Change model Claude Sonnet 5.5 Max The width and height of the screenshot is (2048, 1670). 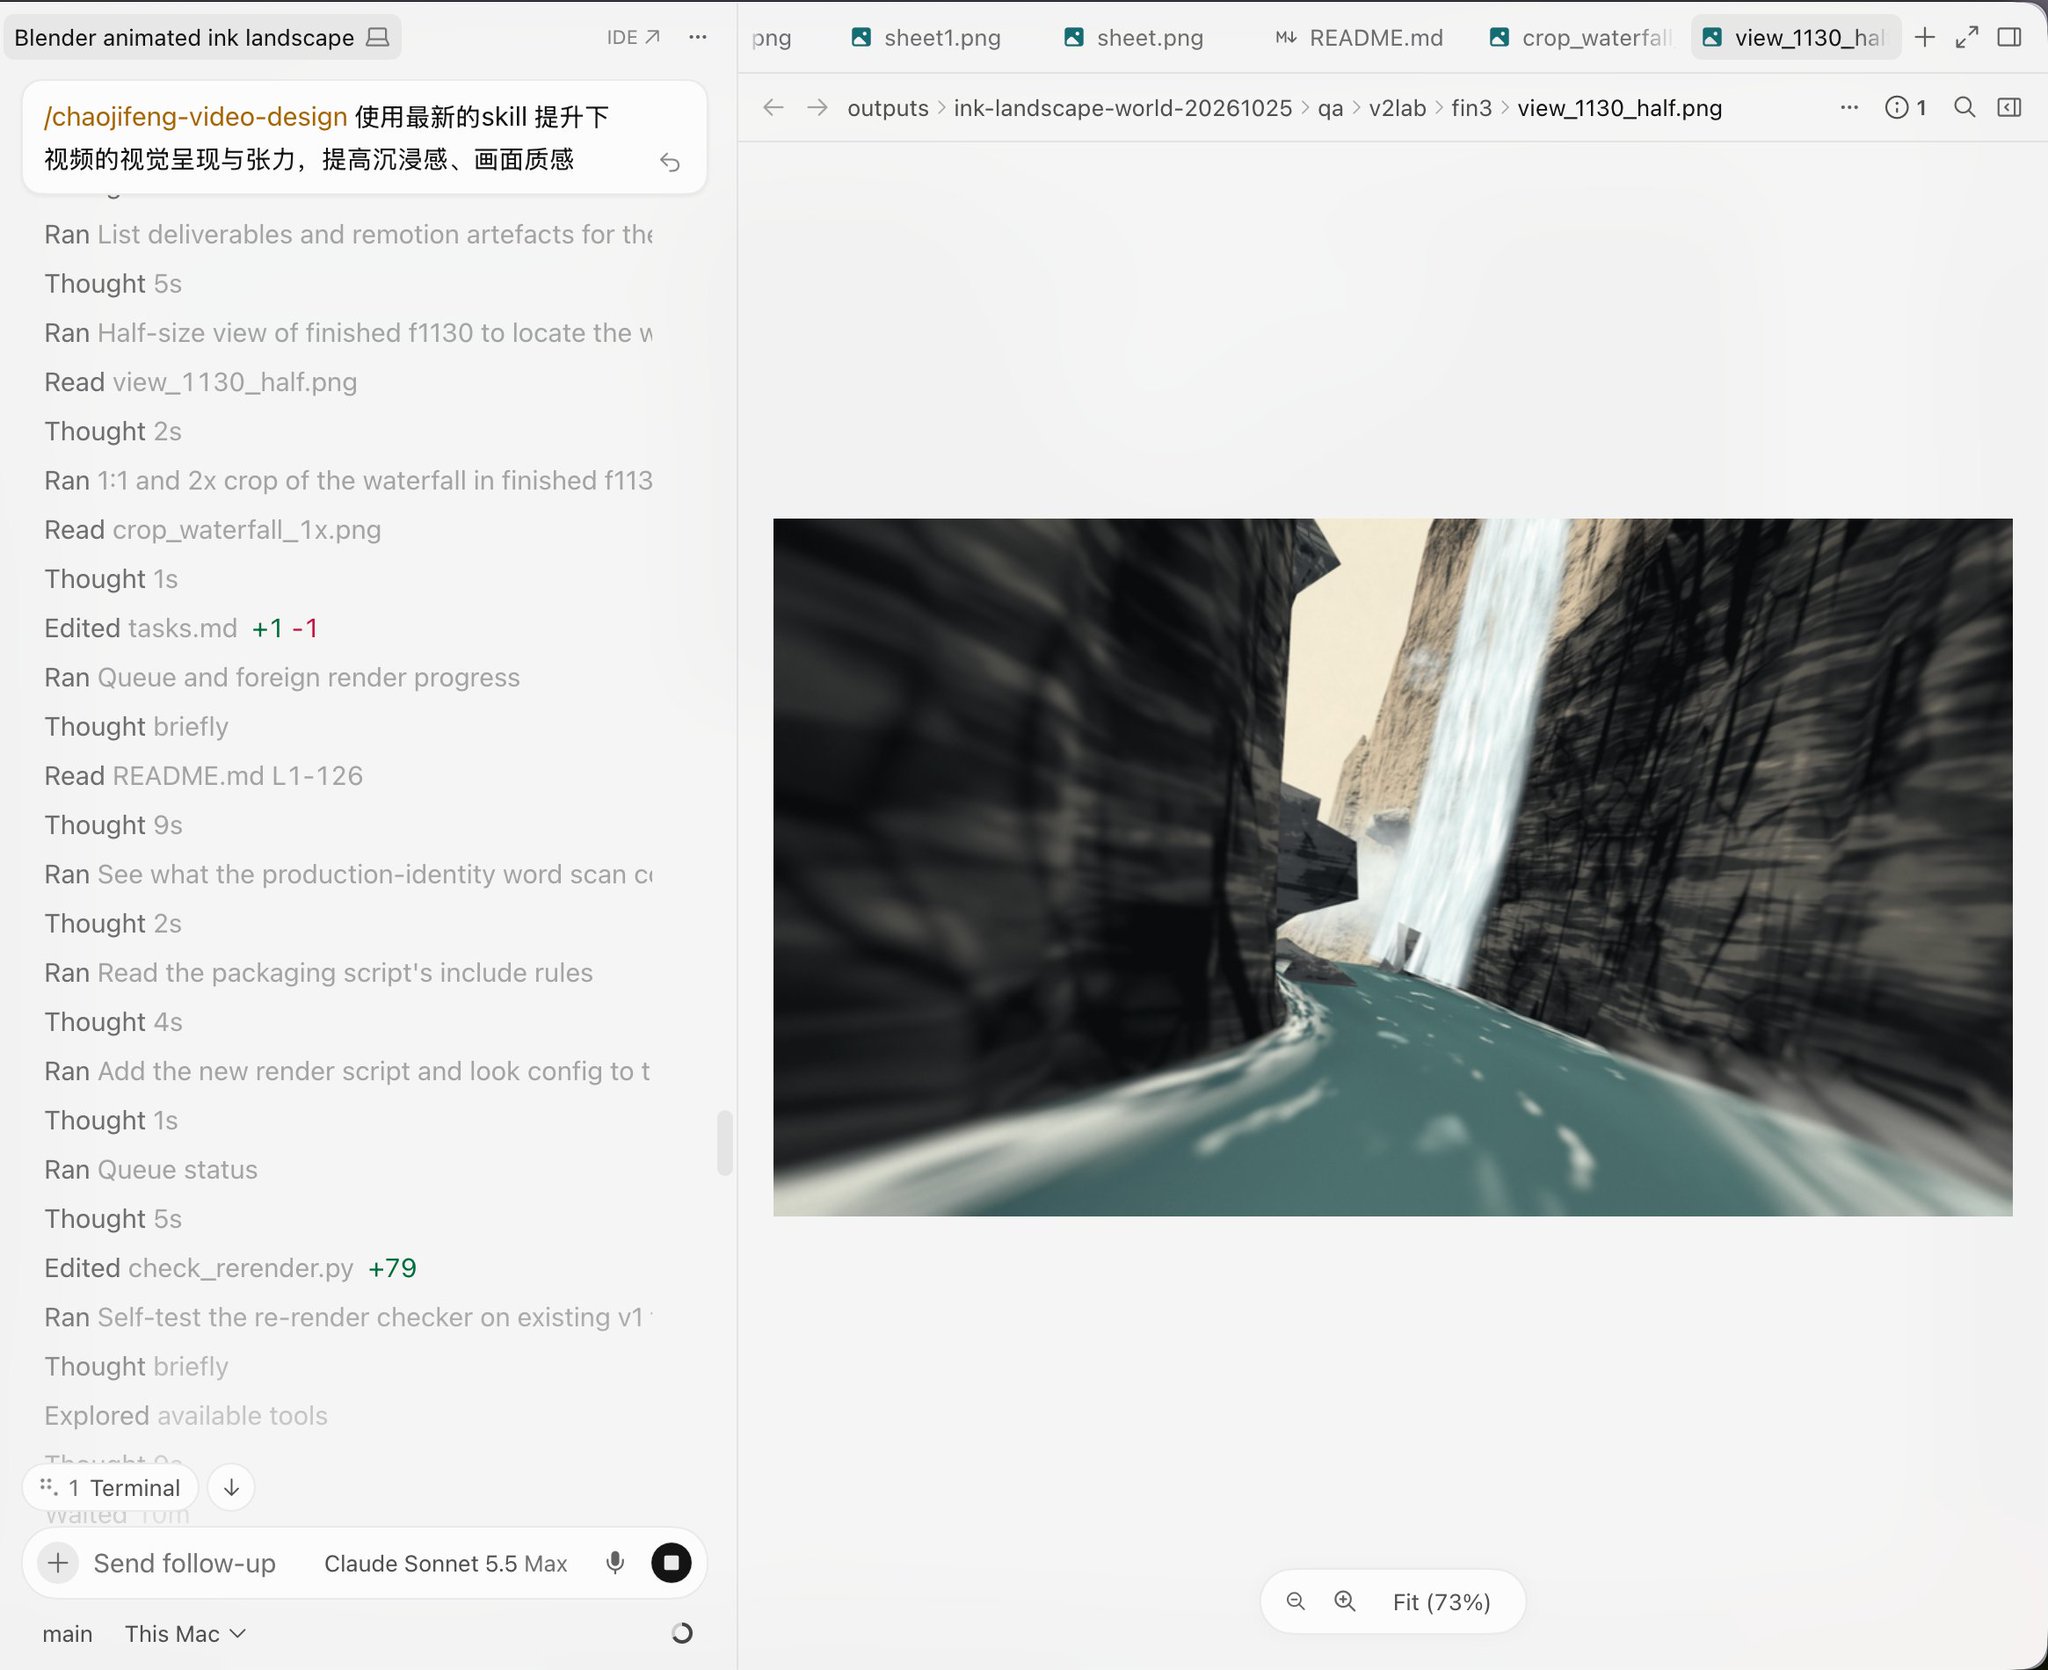(x=445, y=1563)
